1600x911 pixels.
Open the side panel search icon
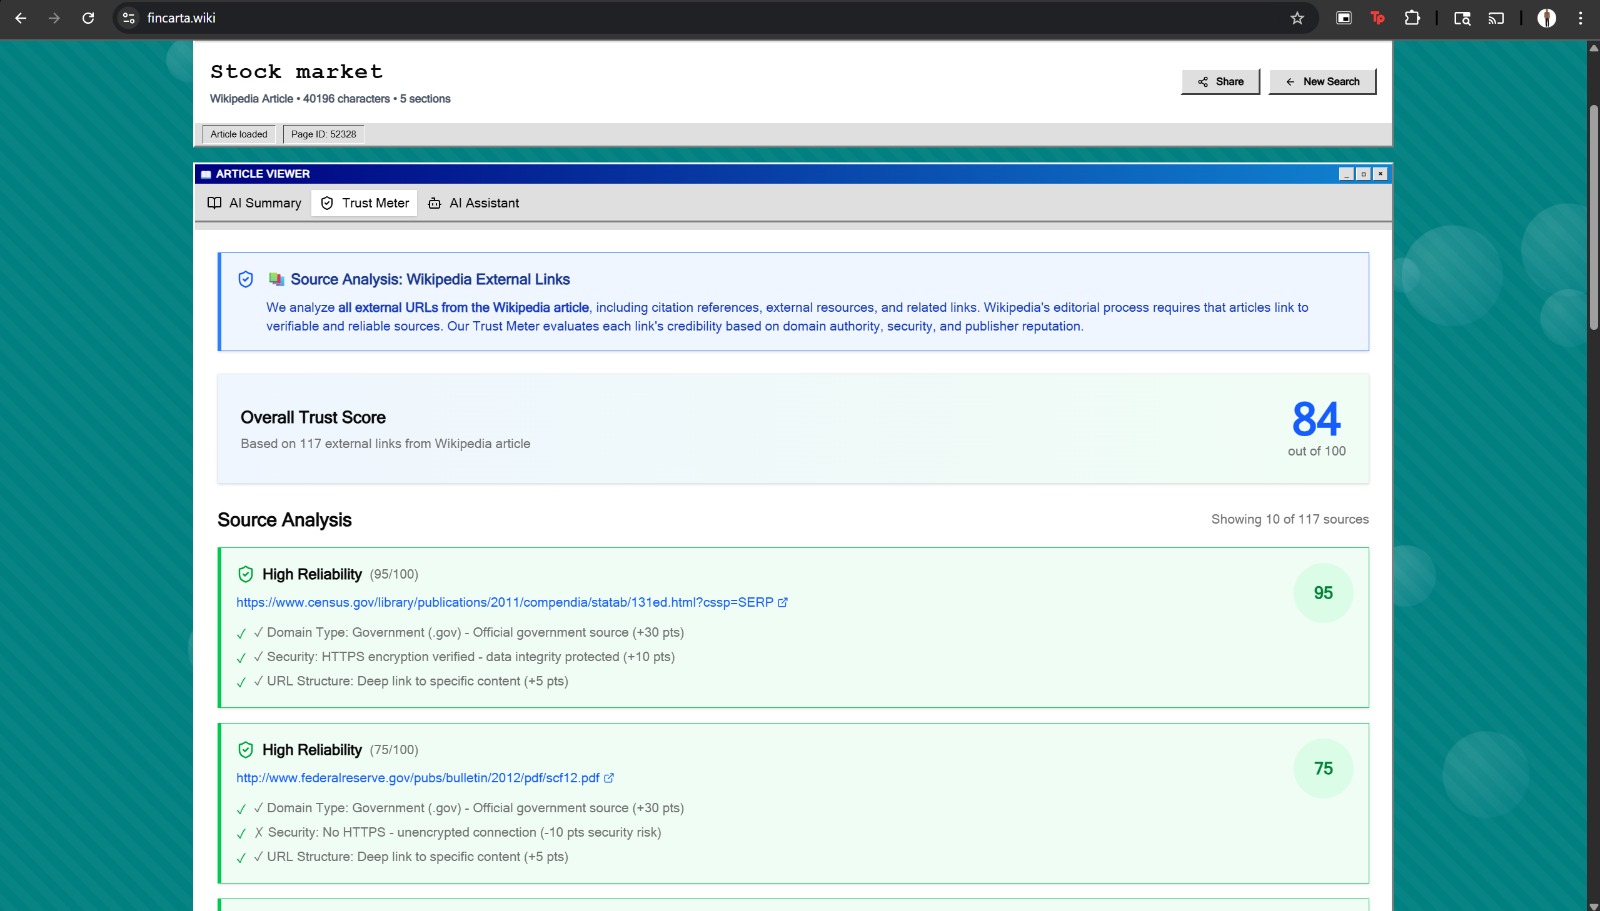pos(1462,18)
